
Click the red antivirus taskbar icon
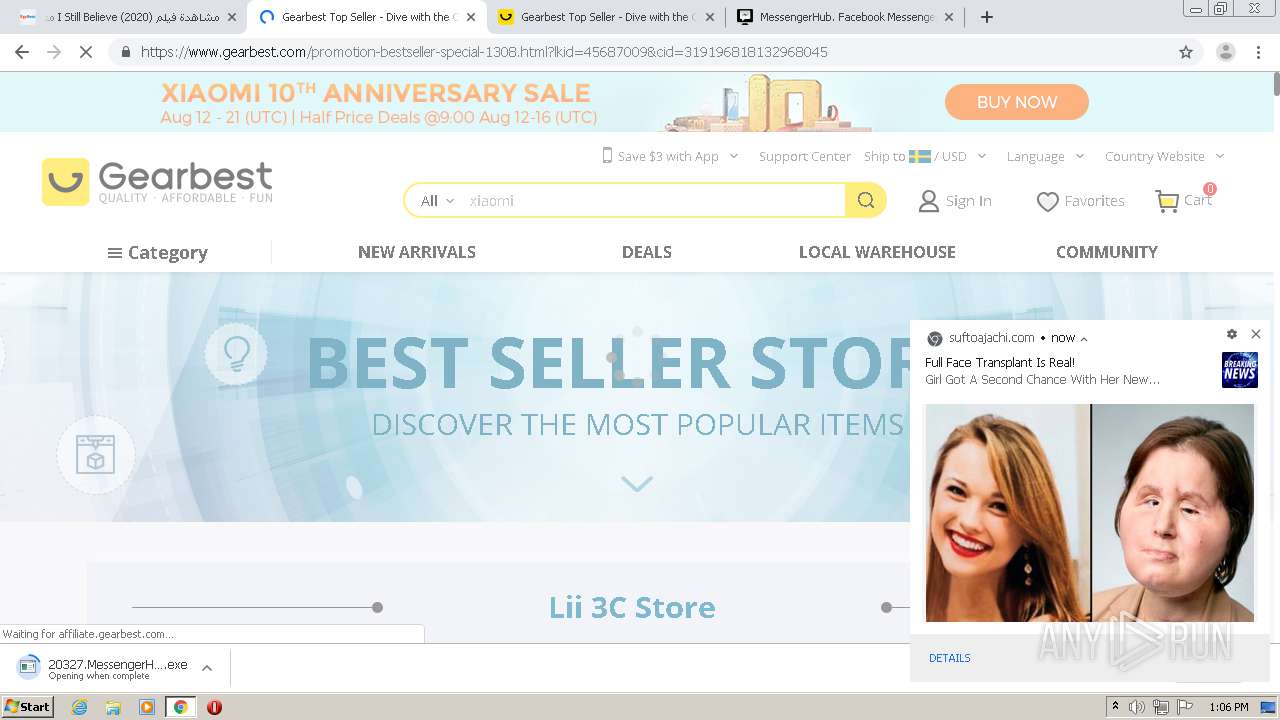(x=214, y=707)
